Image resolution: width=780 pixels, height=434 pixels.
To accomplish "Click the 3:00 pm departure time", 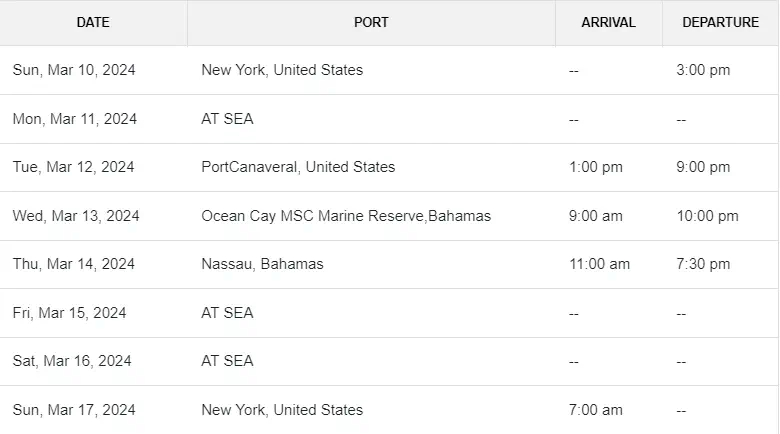I will (703, 70).
